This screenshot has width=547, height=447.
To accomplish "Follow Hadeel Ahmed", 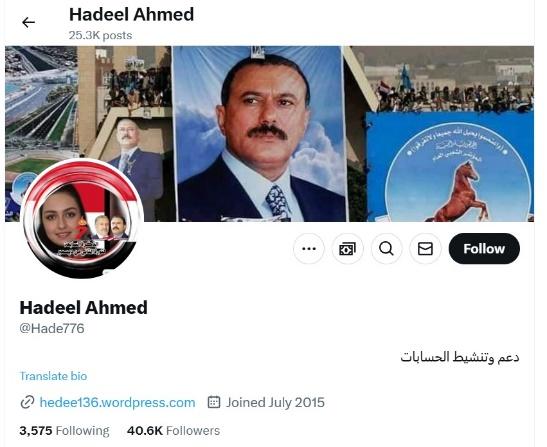I will pyautogui.click(x=484, y=249).
